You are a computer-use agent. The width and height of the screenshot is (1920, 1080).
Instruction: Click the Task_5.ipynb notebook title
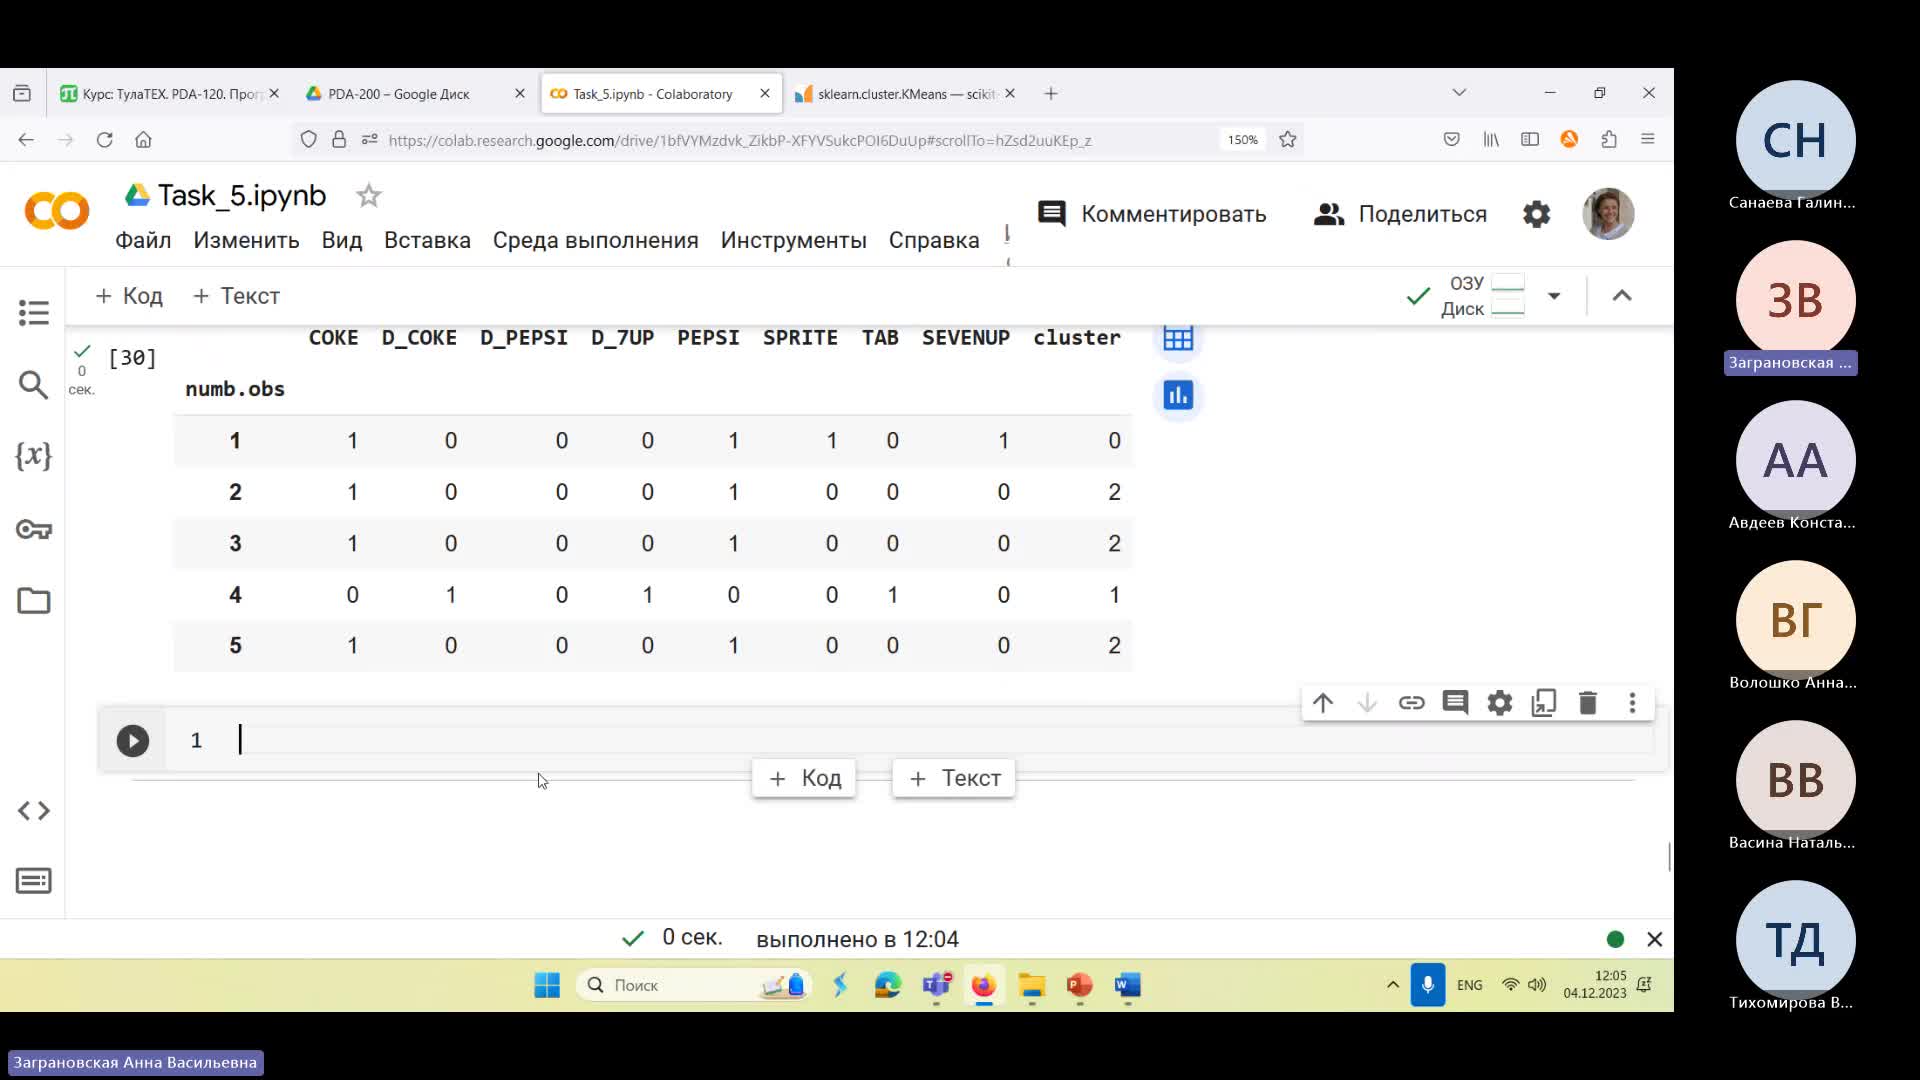(x=242, y=196)
